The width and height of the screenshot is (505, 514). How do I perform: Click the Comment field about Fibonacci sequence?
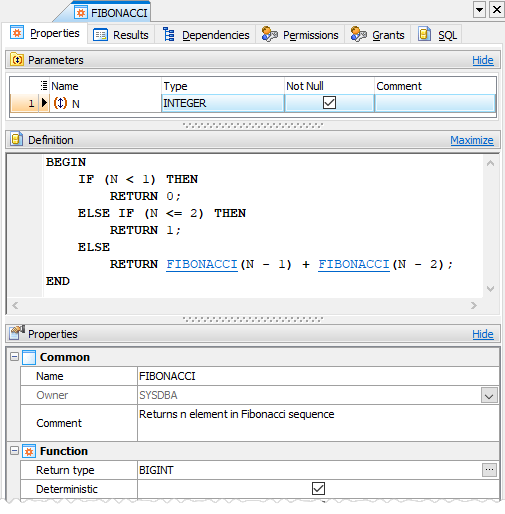coord(318,423)
